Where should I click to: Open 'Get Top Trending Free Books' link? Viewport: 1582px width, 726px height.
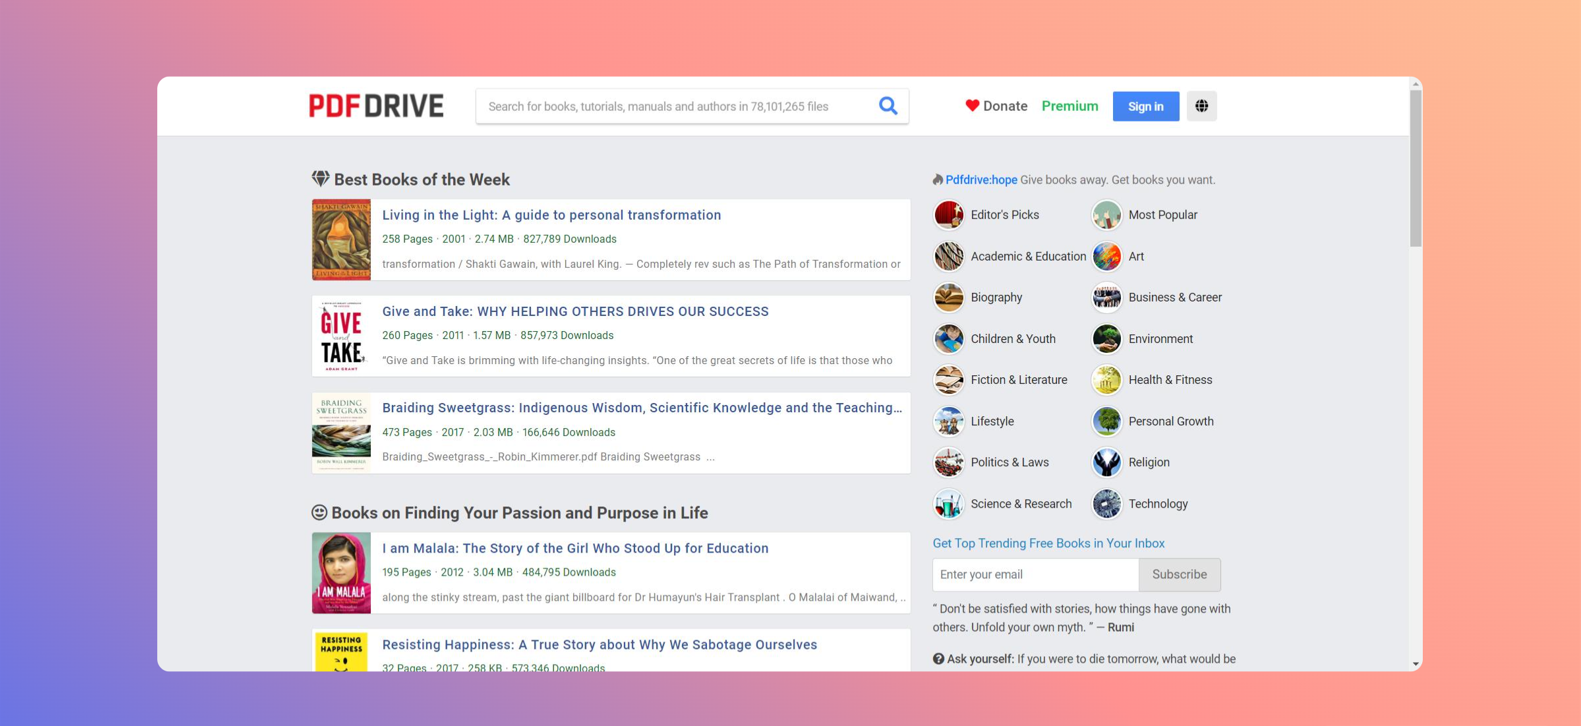click(x=1048, y=543)
